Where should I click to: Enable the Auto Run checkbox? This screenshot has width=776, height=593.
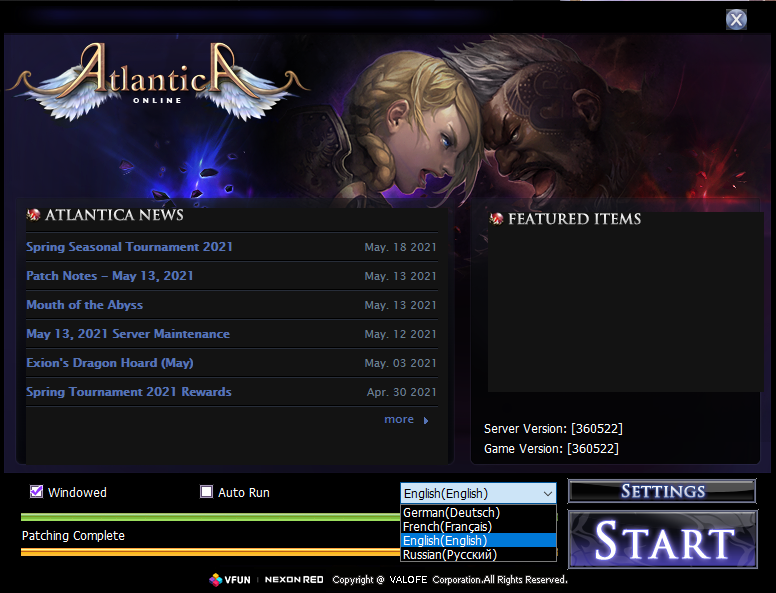206,492
